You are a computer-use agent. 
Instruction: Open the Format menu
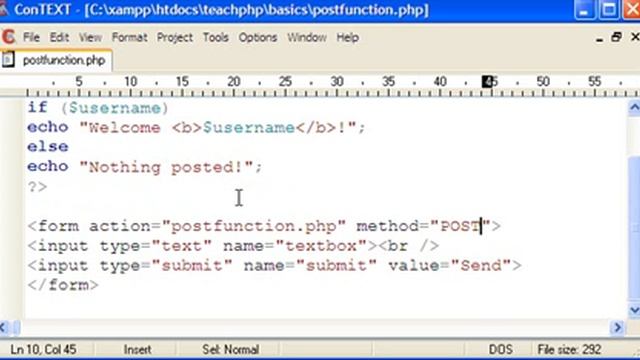(129, 38)
